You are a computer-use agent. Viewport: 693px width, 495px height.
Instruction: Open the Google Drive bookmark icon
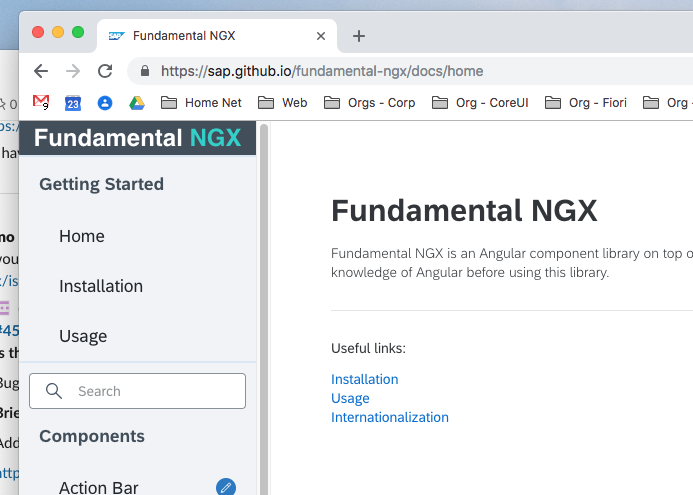pos(137,103)
